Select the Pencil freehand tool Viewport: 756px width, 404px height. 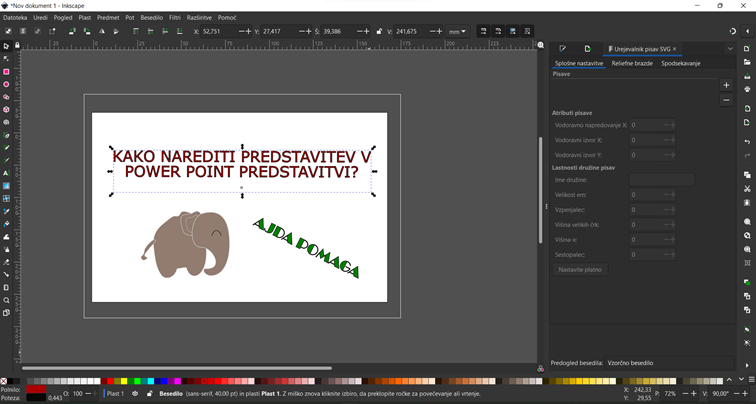(6, 148)
